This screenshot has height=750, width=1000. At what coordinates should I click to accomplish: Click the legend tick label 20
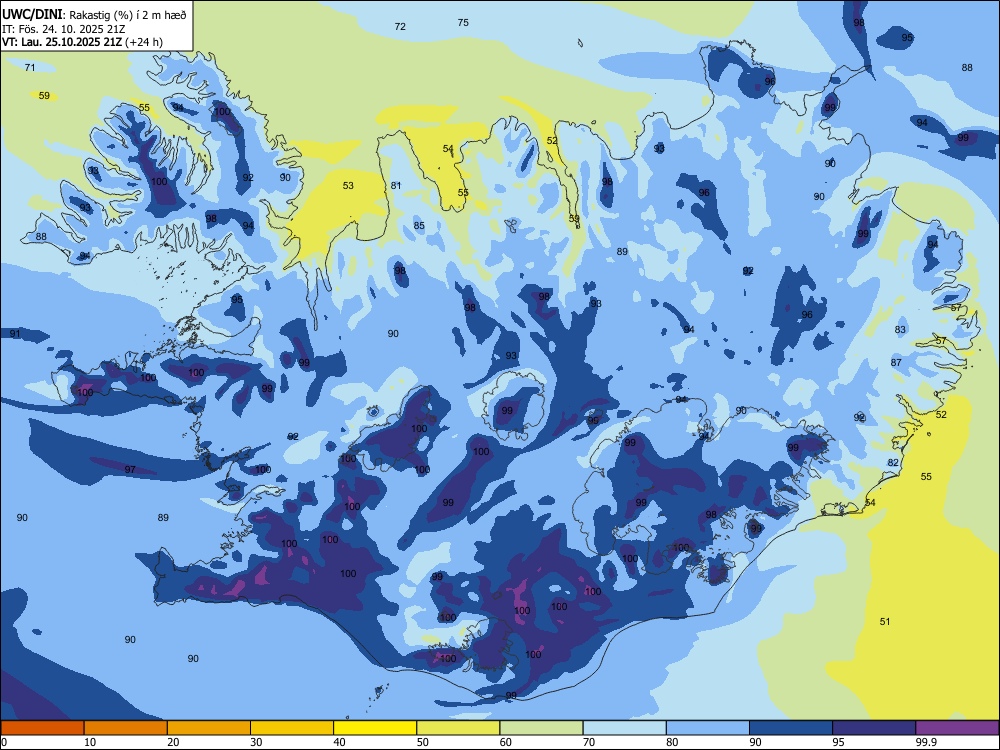point(173,742)
